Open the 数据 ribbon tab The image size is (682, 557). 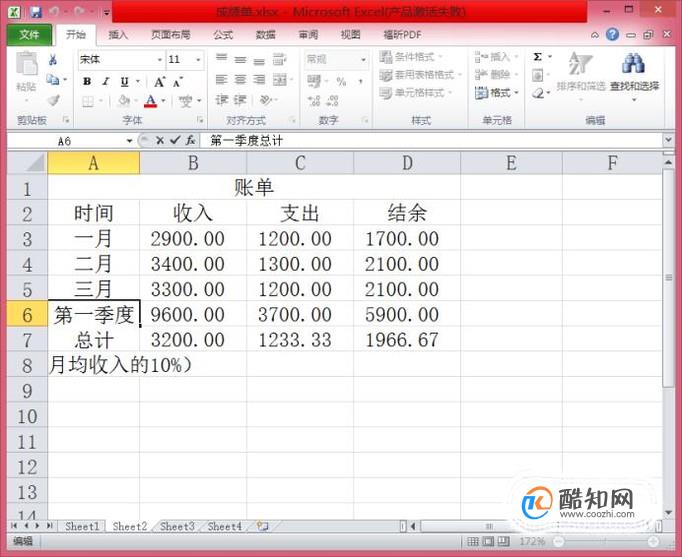tap(265, 35)
